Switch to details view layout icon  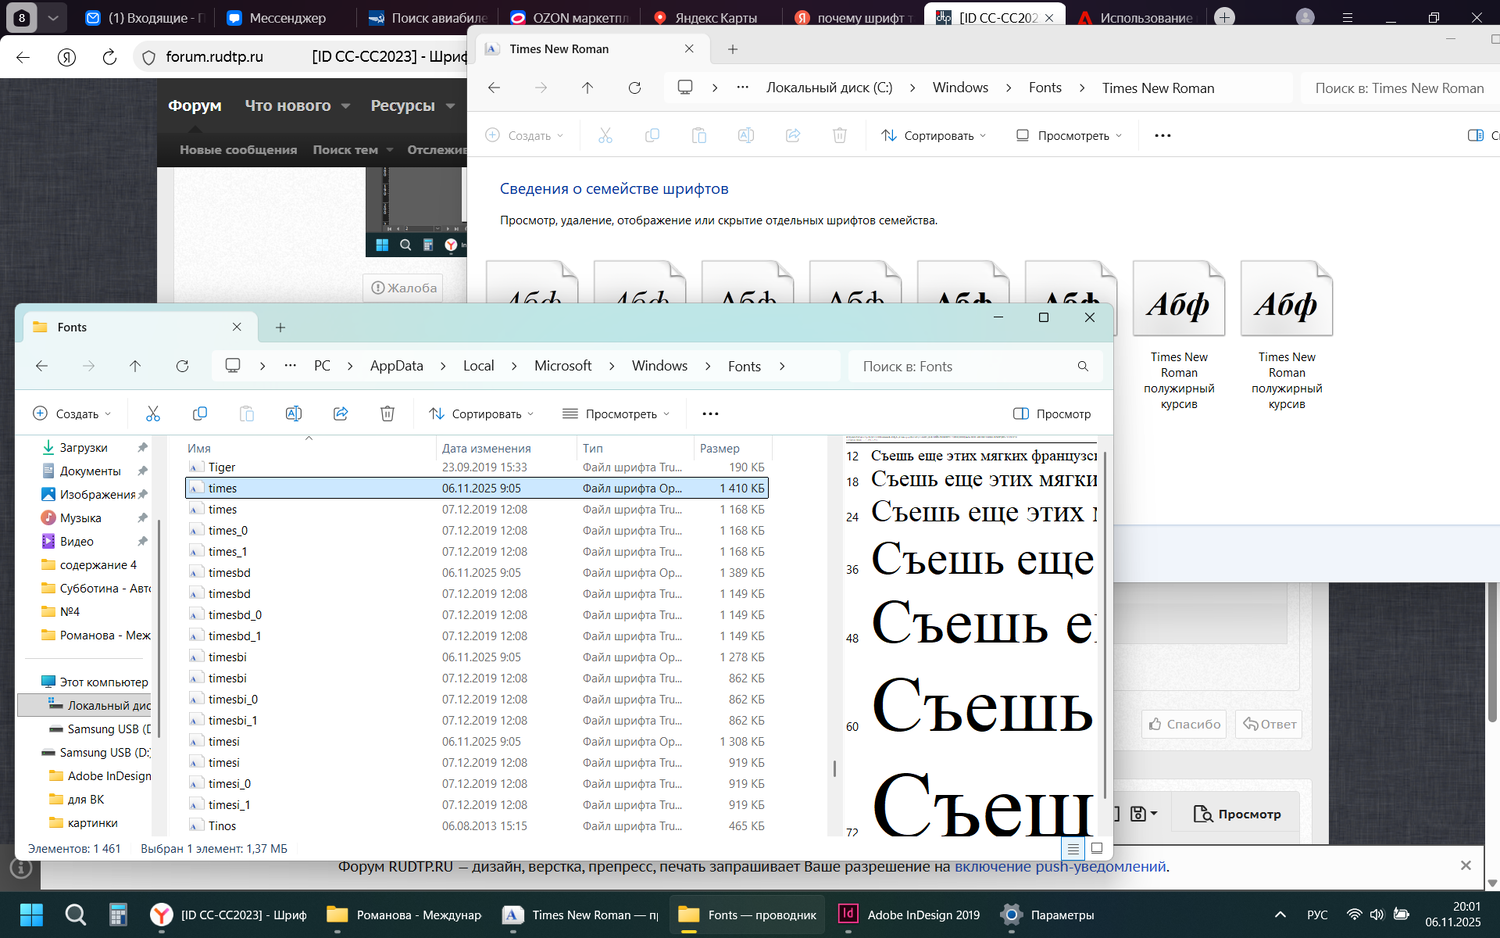(x=1073, y=848)
